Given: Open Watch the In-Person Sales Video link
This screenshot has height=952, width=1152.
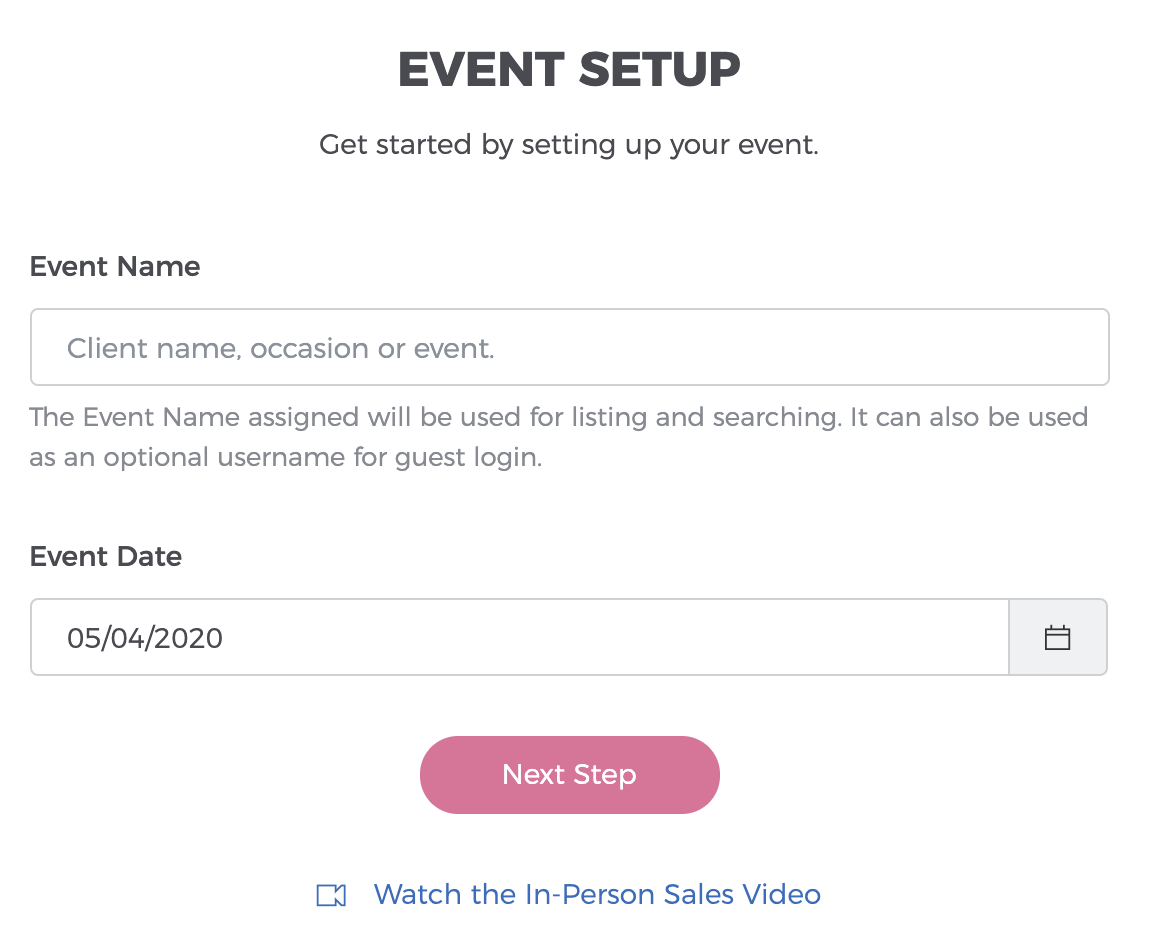Looking at the screenshot, I should click(x=597, y=895).
